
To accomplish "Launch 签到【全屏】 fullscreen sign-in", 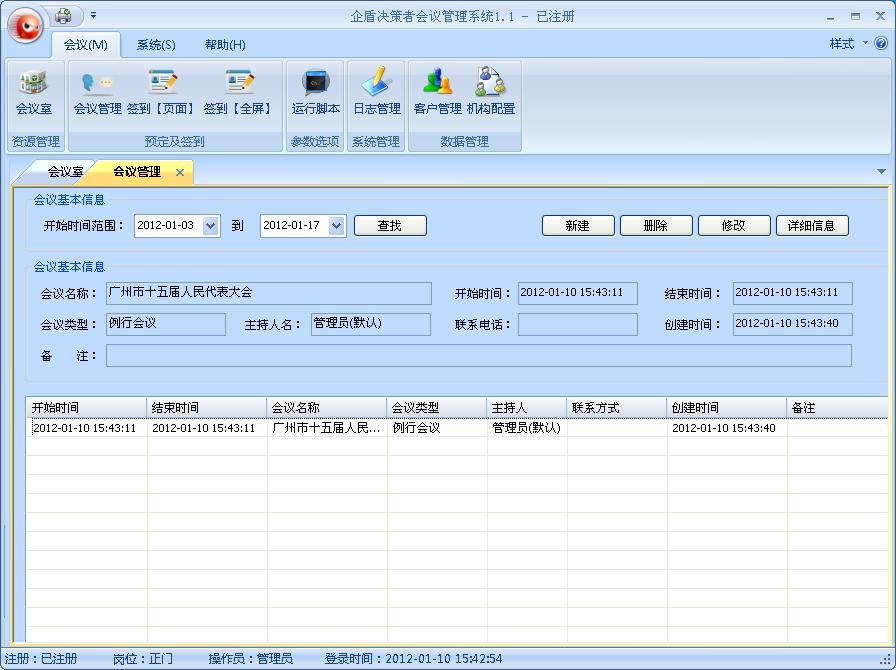I will coord(238,92).
